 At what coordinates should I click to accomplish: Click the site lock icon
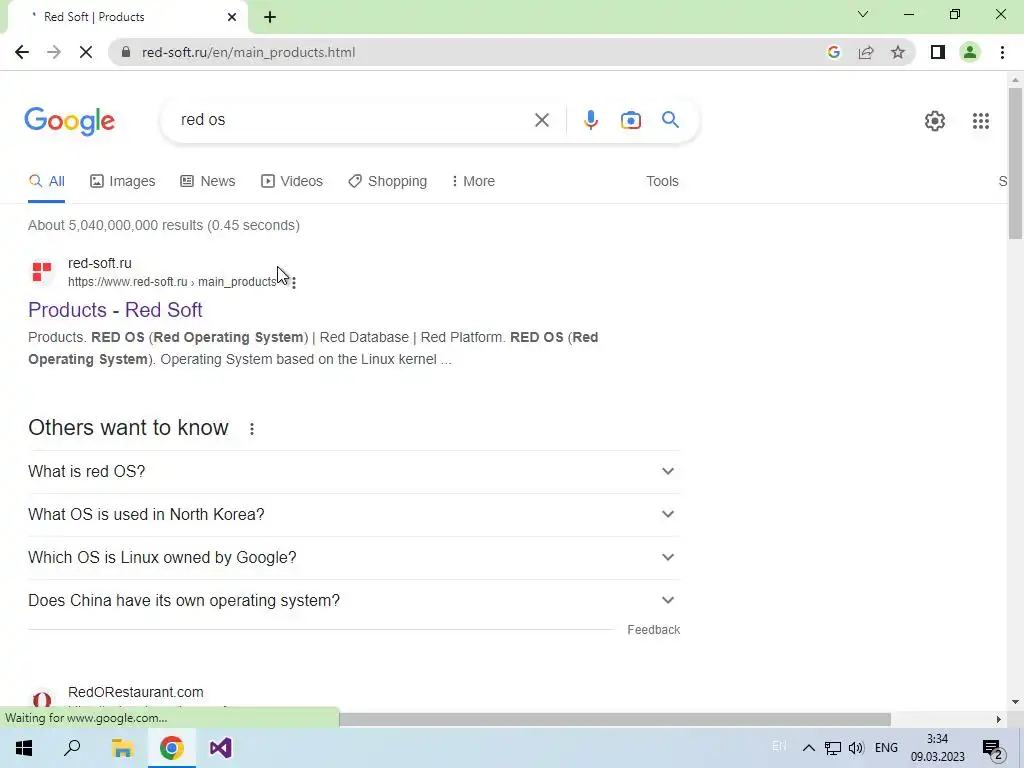pyautogui.click(x=126, y=52)
